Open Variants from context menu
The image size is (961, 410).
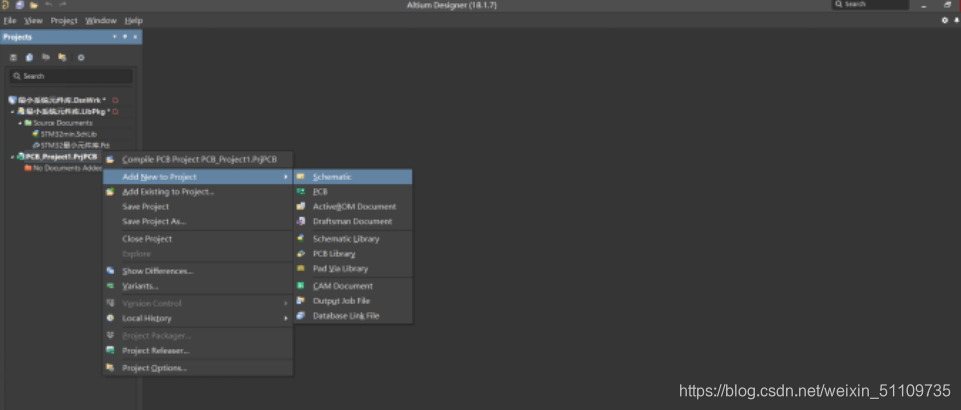(197, 286)
